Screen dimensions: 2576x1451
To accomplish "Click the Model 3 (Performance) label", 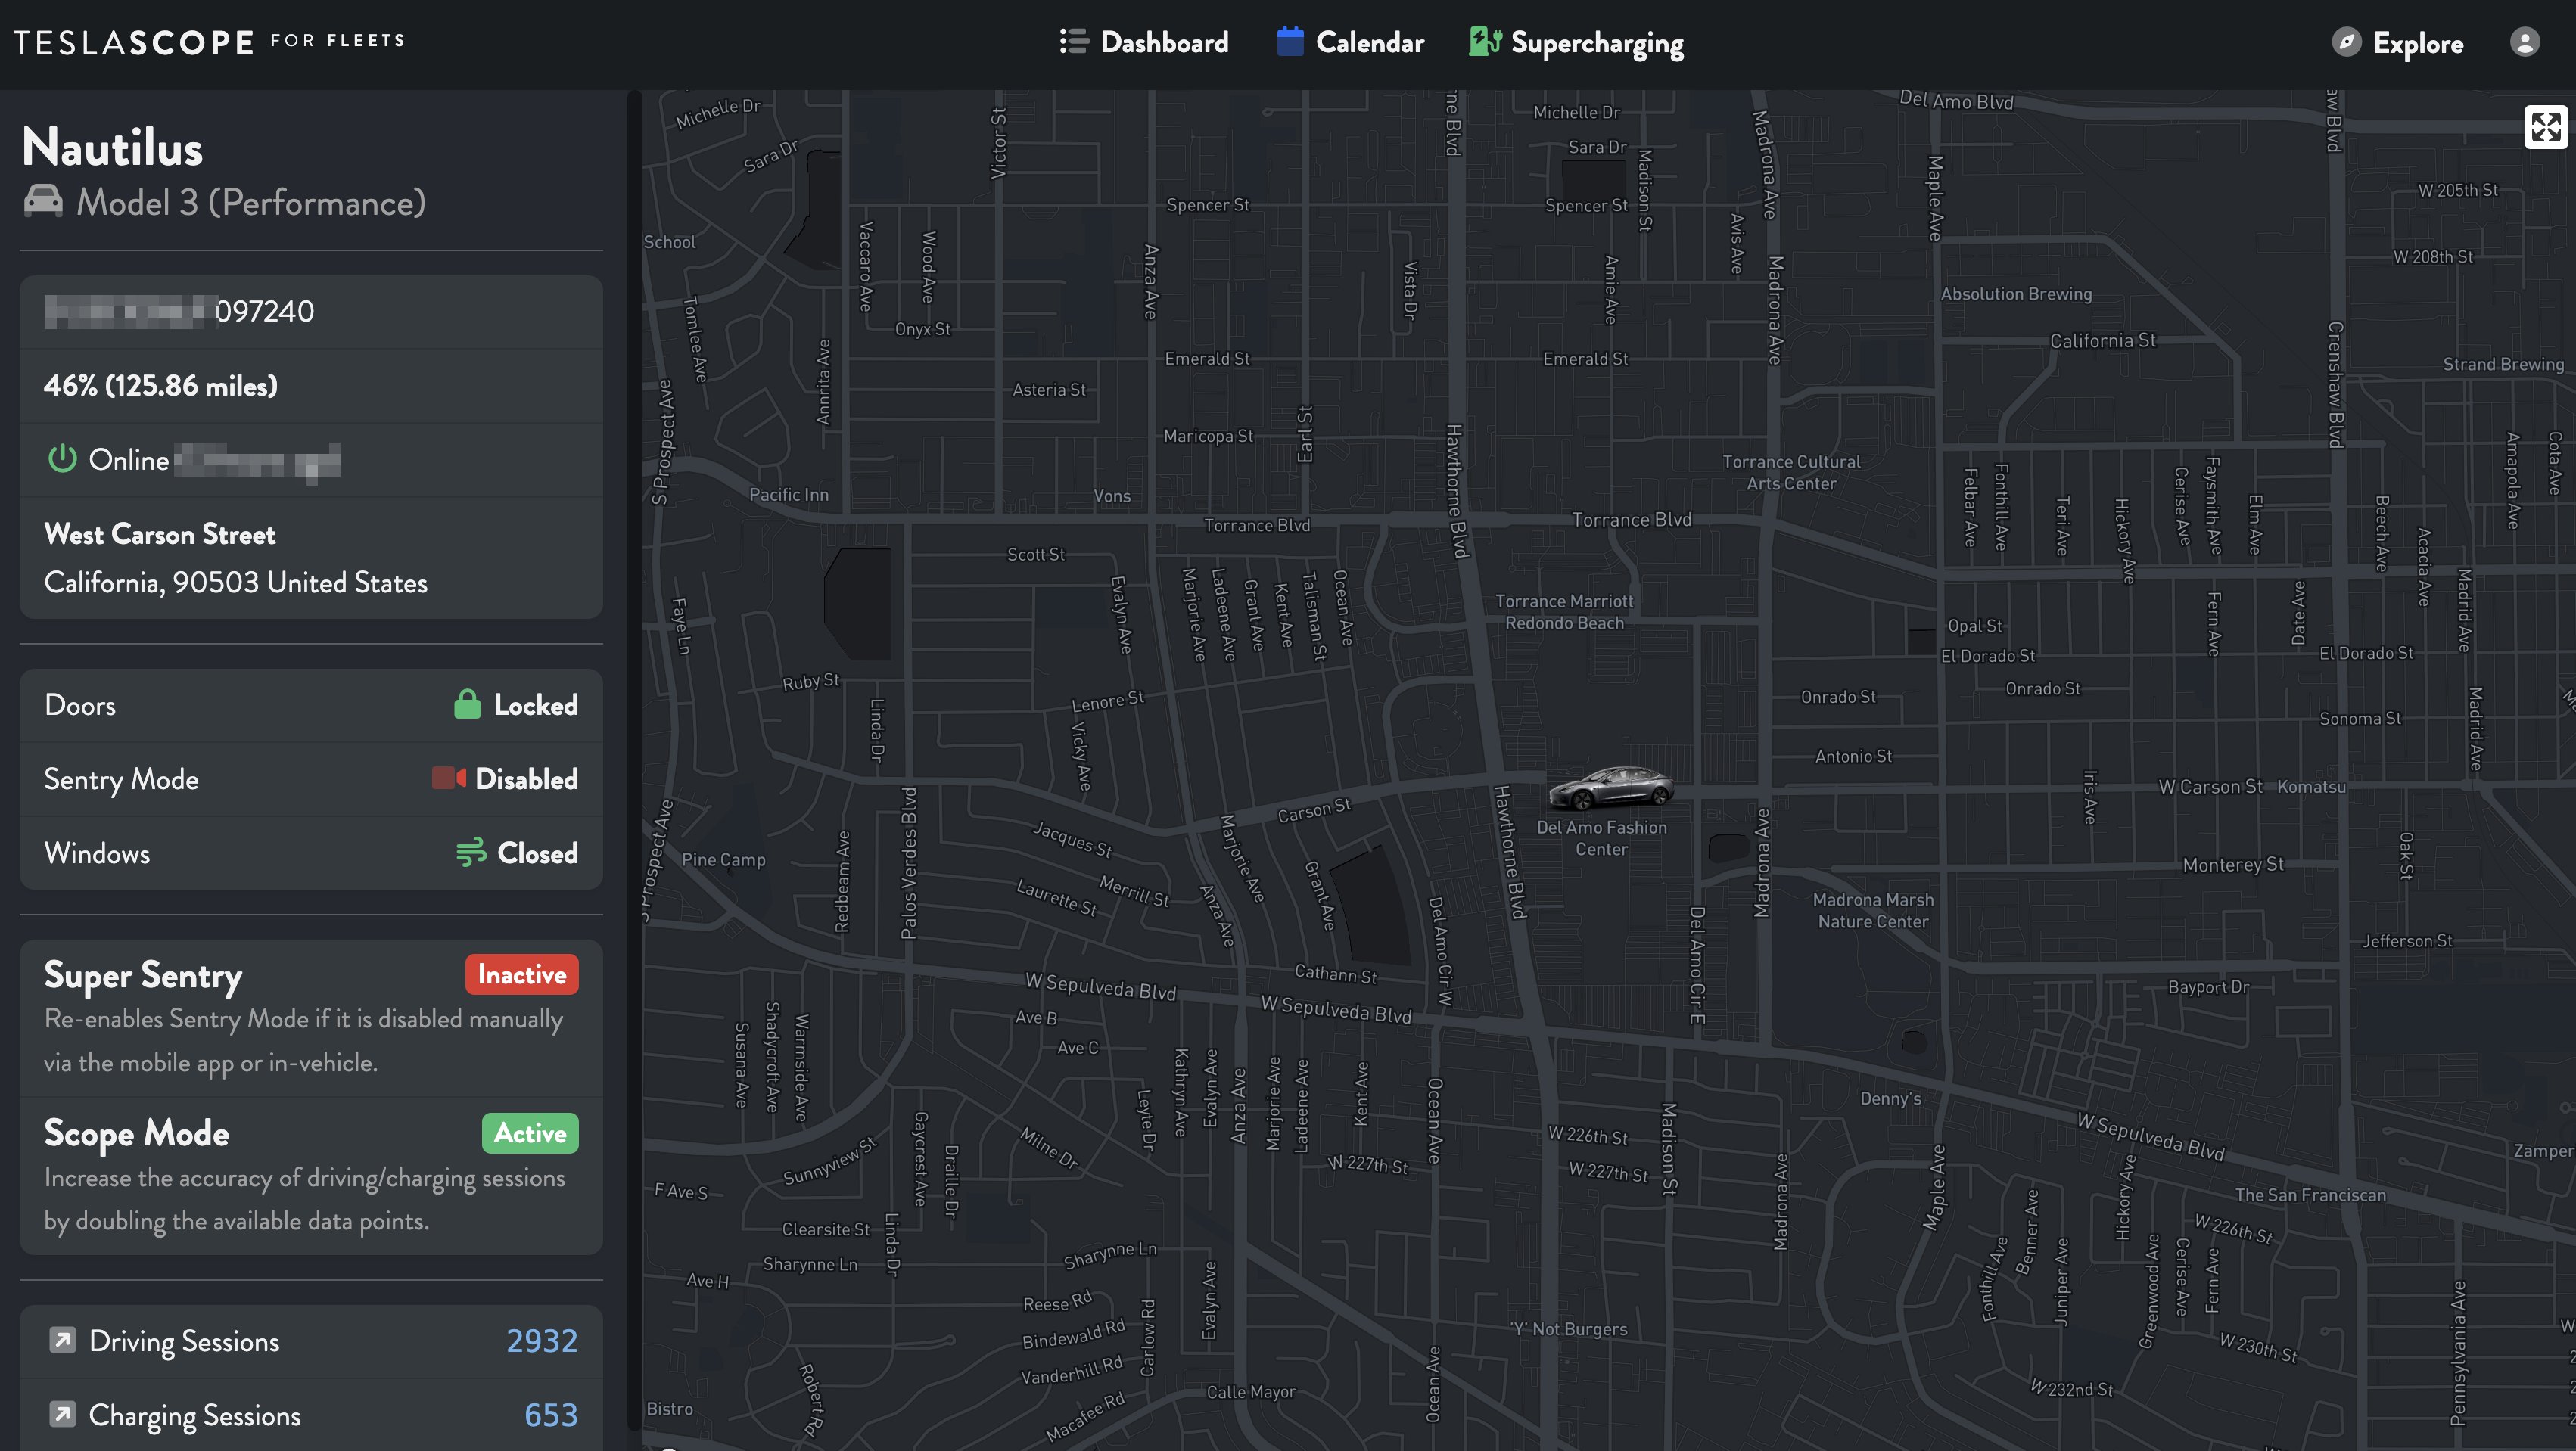I will pos(251,202).
